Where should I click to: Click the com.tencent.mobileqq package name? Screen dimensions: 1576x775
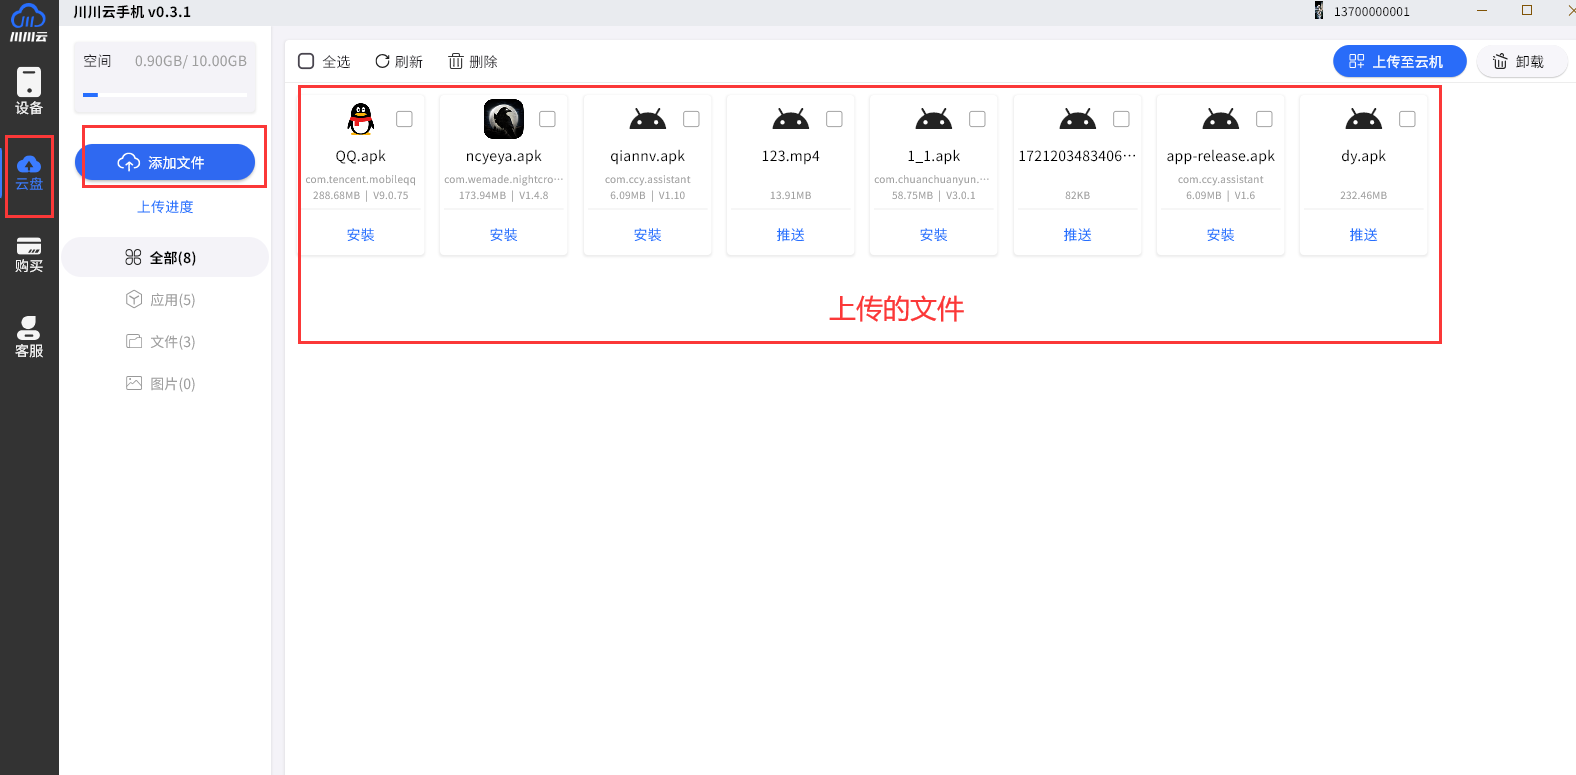pos(361,180)
